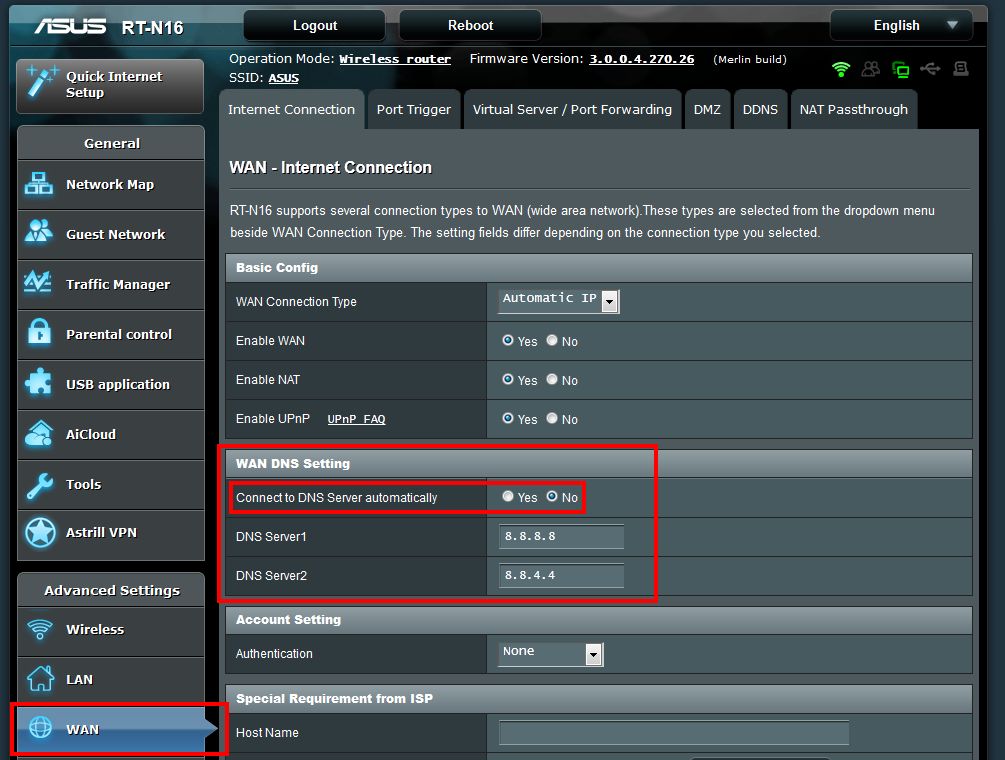The image size is (1005, 760).
Task: Click the DNS Server2 input field
Action: (561, 575)
